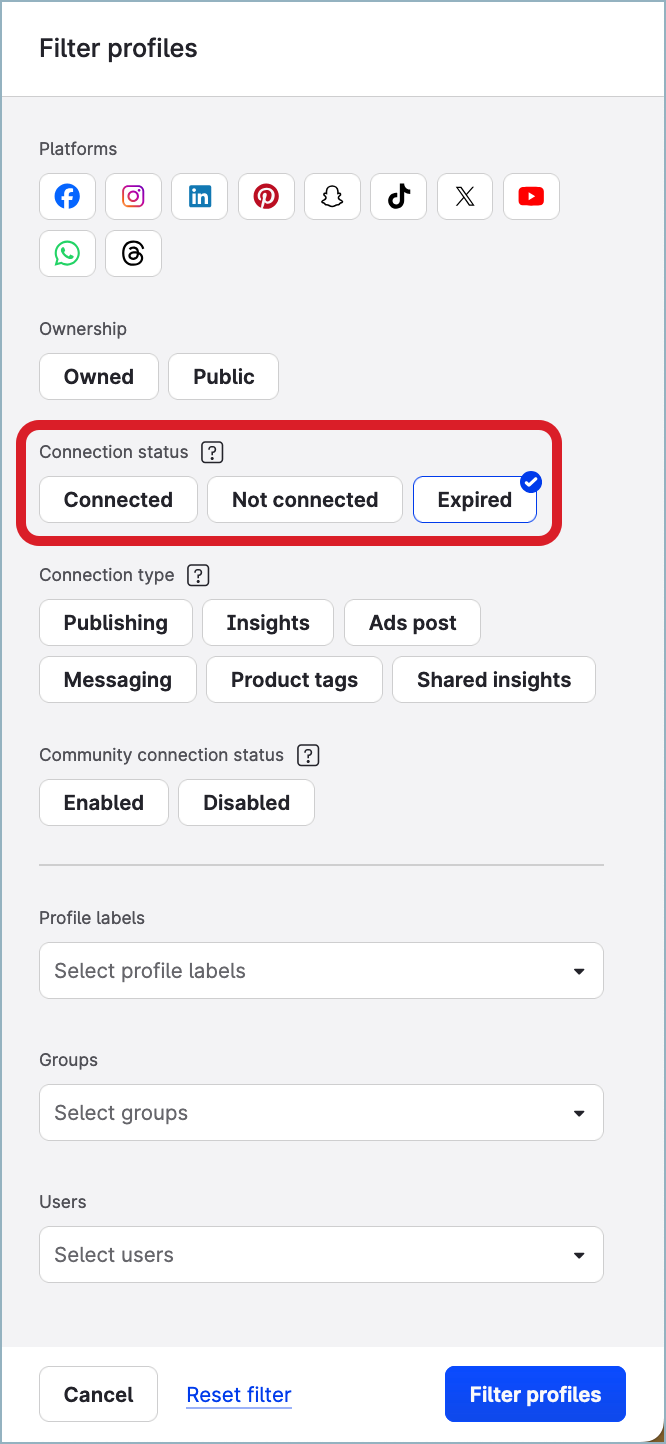Select the Instagram platform icon
Screen dimensions: 666x1444
point(133,197)
